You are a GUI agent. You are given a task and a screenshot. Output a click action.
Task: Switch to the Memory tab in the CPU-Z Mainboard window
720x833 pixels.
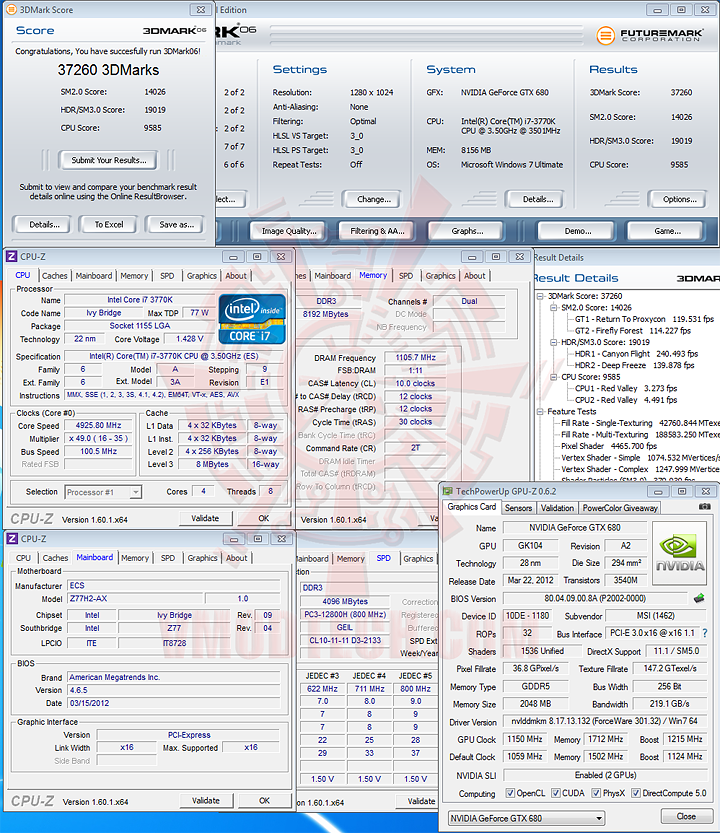click(x=135, y=558)
